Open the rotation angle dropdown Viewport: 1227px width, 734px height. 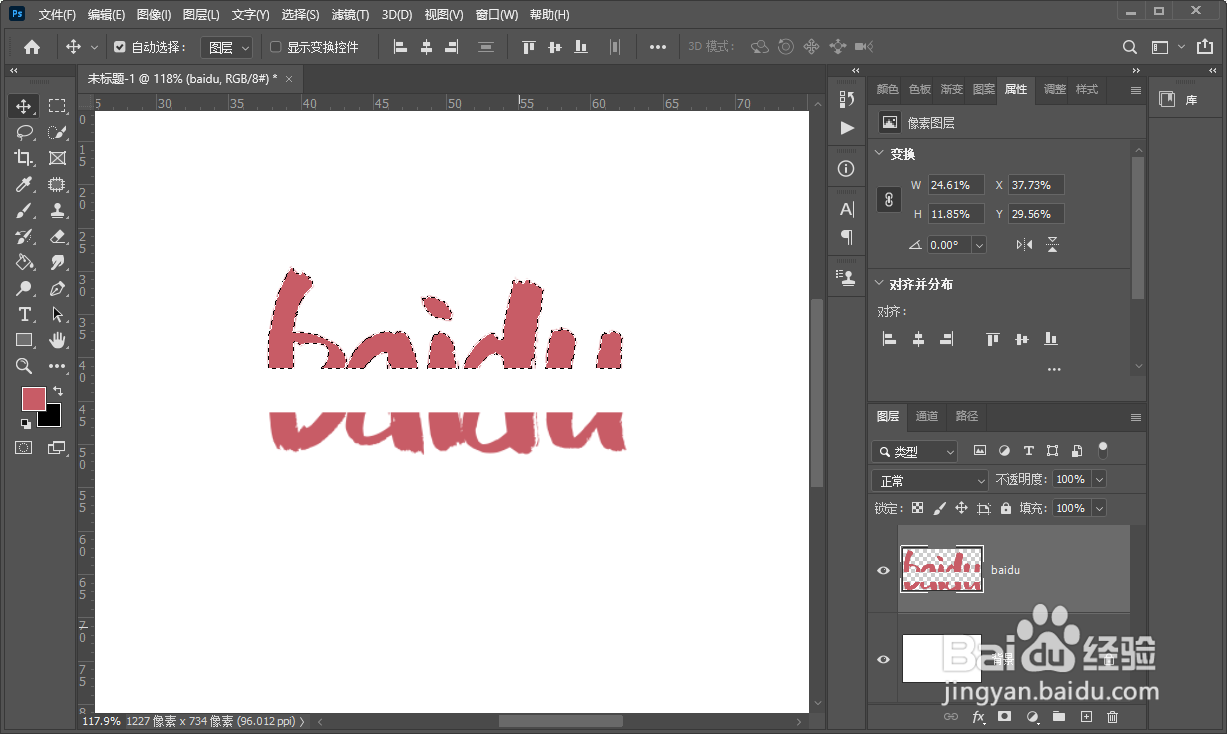[x=979, y=245]
